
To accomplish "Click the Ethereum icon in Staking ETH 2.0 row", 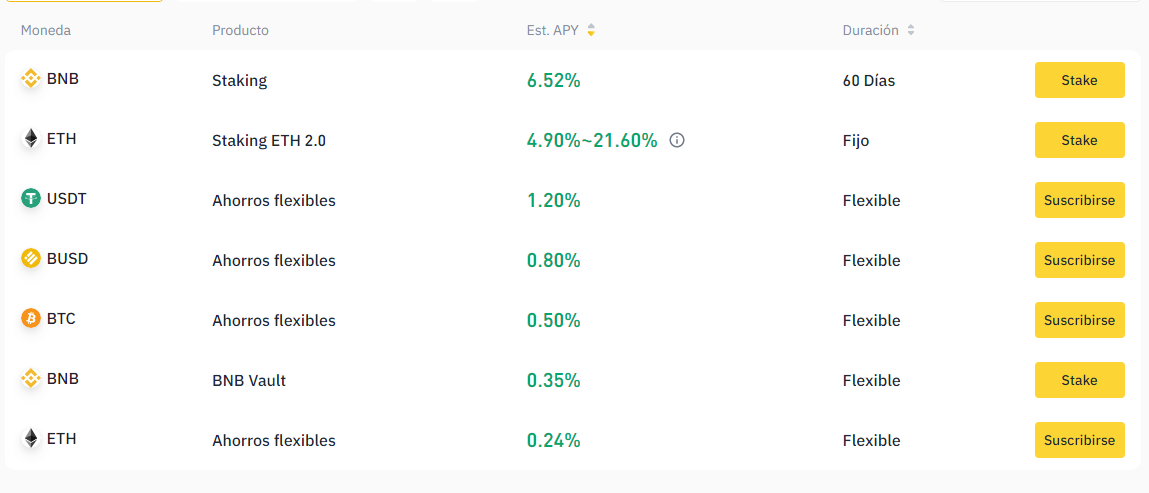I will [31, 139].
